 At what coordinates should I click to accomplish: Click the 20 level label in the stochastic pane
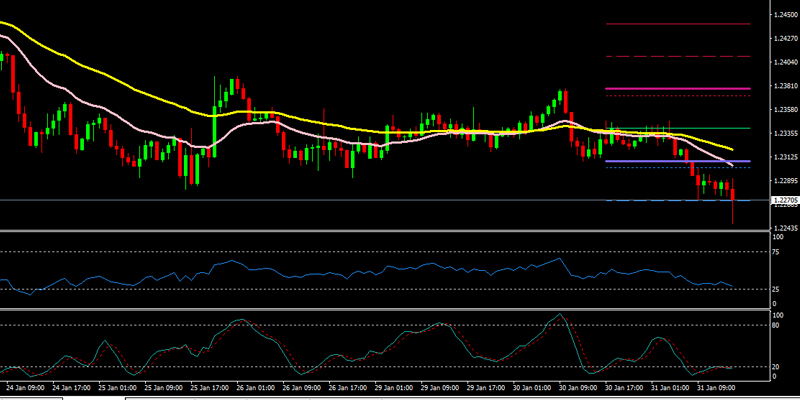[x=777, y=367]
